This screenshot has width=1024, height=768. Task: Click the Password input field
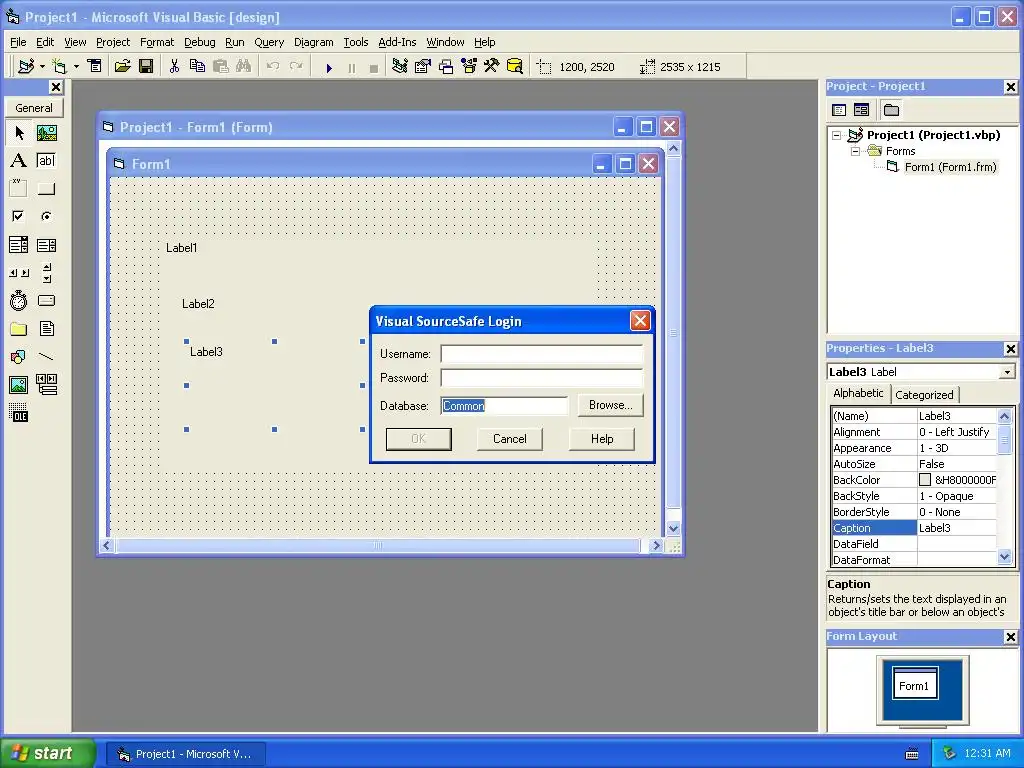click(x=541, y=378)
